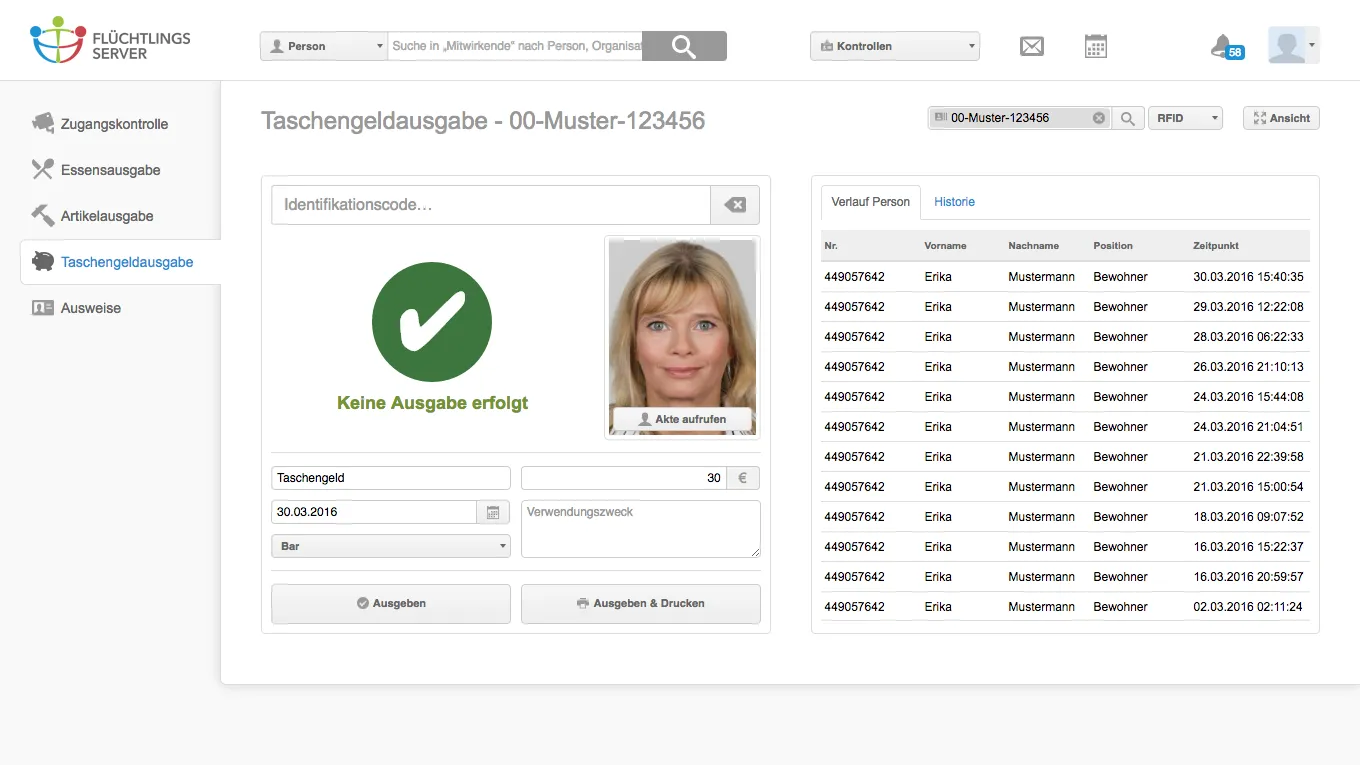Click the date field 30.03.2016
Viewport: 1360px width, 765px height.
(x=374, y=512)
